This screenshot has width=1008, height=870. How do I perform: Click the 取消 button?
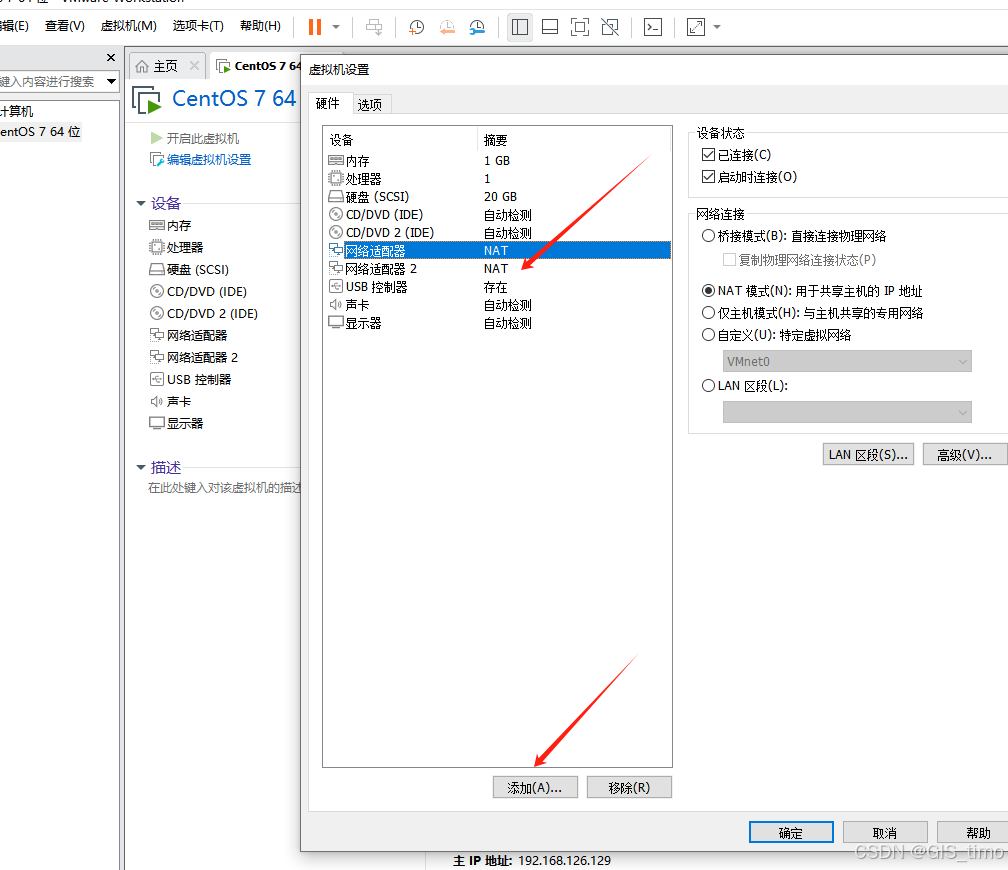tap(885, 832)
